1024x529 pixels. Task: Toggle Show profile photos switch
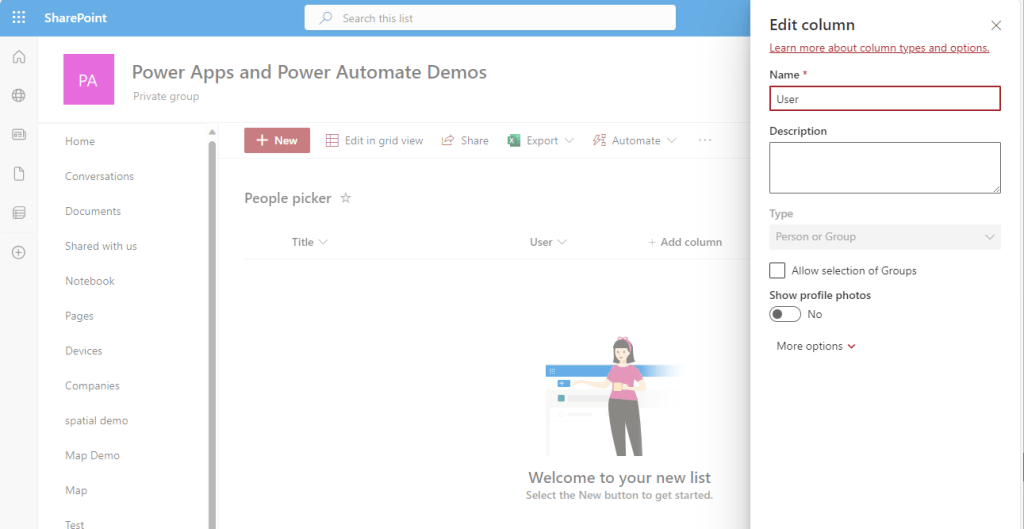[785, 314]
